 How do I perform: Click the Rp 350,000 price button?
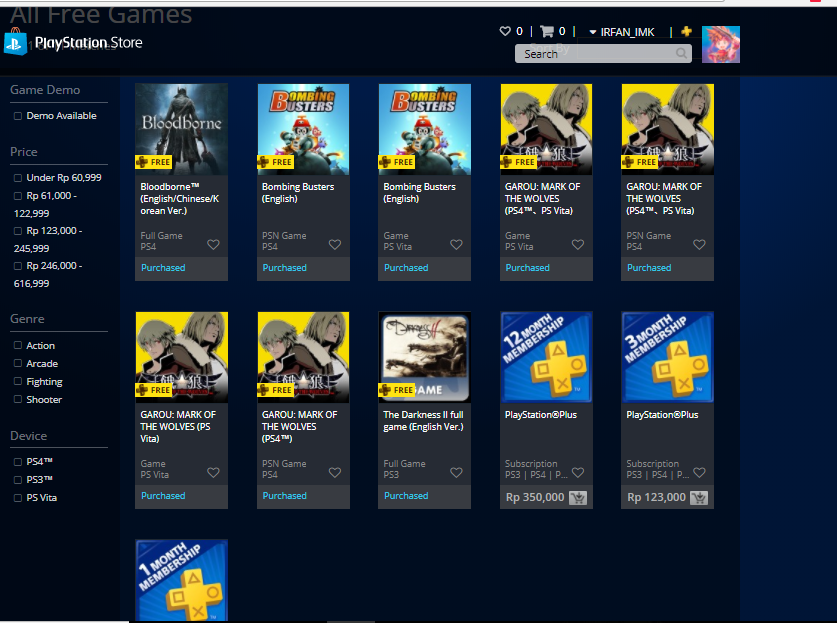535,497
